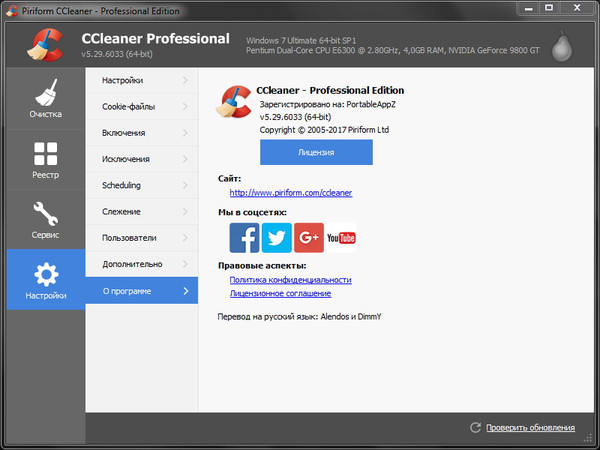Click the refresh icon beside Проверить обновления
600x450 pixels.
click(475, 427)
